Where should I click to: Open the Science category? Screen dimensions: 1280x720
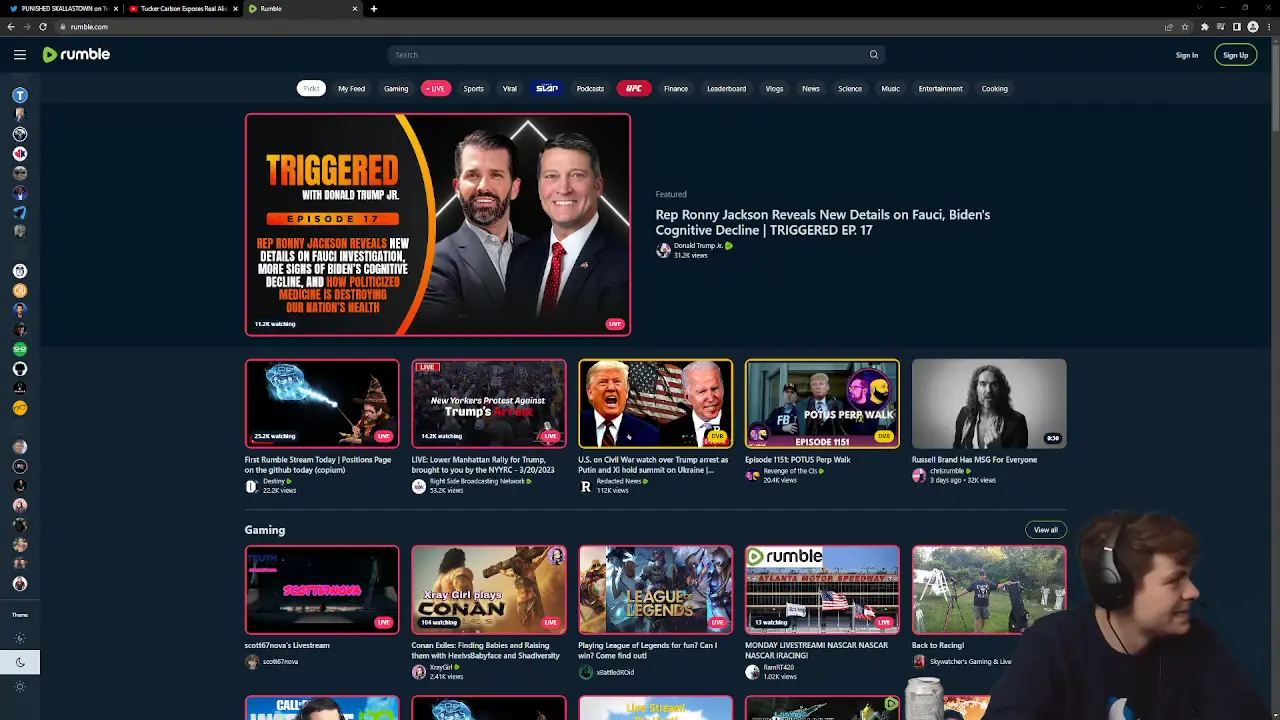pos(850,89)
